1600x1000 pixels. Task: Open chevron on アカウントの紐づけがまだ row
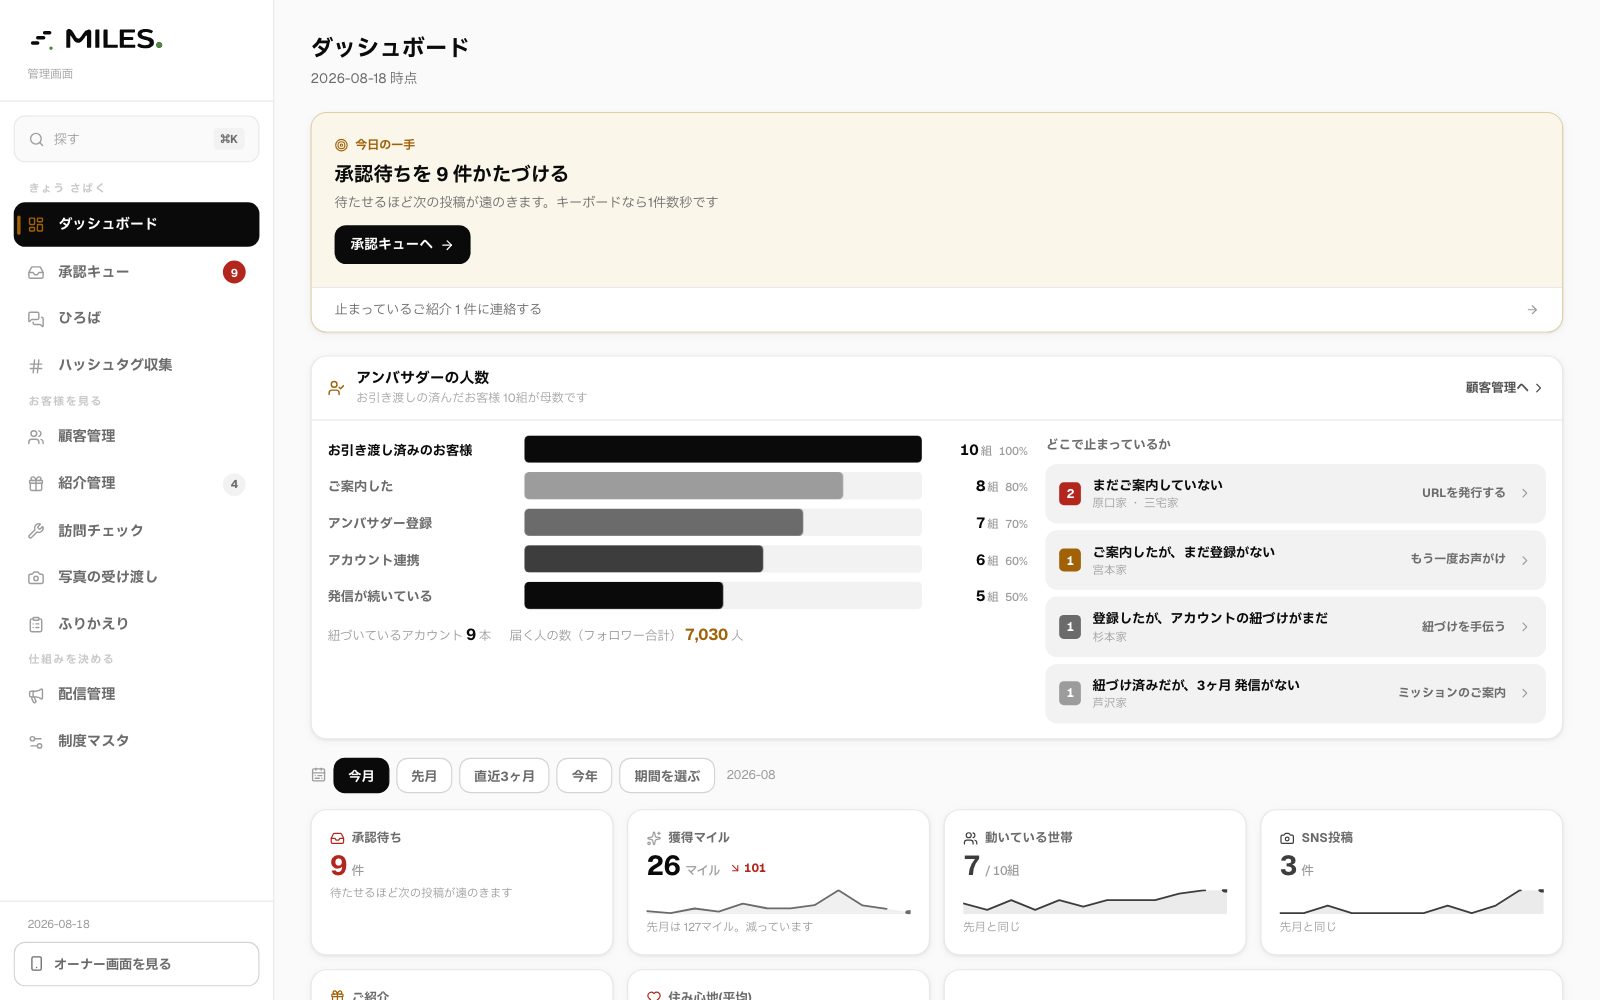(x=1525, y=627)
